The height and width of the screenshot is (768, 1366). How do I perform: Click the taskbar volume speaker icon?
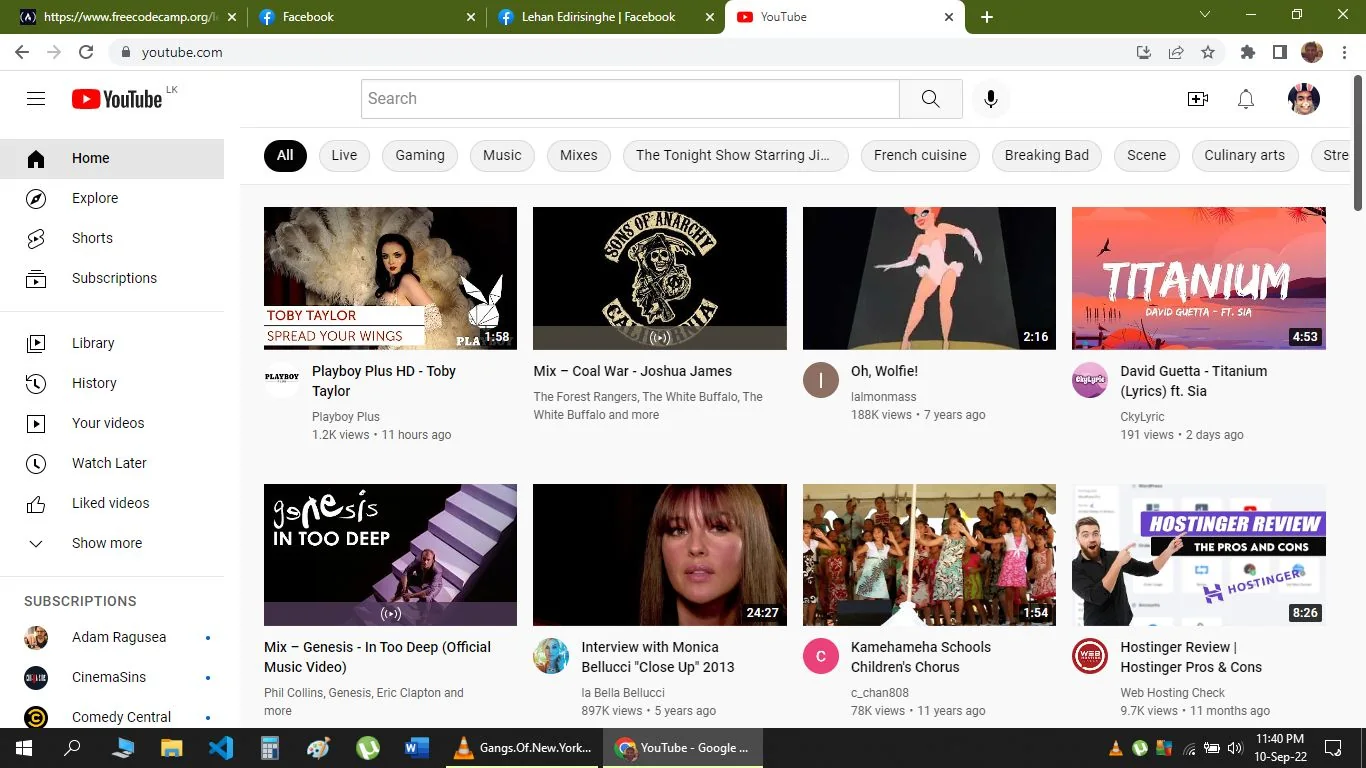point(1234,748)
